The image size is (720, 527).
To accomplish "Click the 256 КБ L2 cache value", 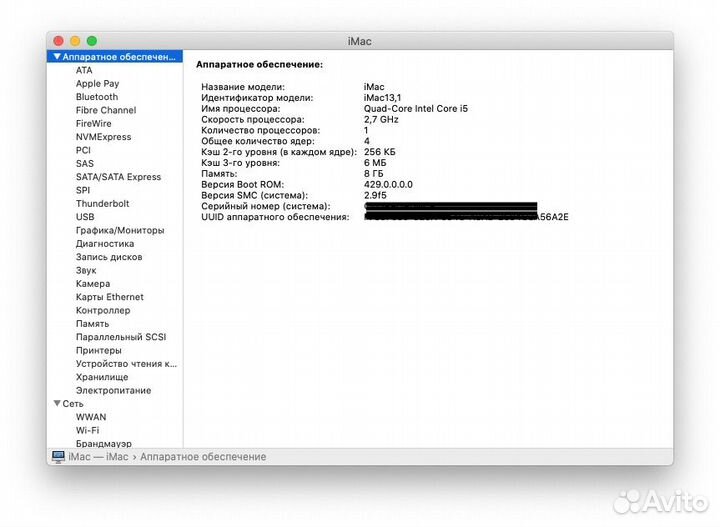I will [379, 152].
